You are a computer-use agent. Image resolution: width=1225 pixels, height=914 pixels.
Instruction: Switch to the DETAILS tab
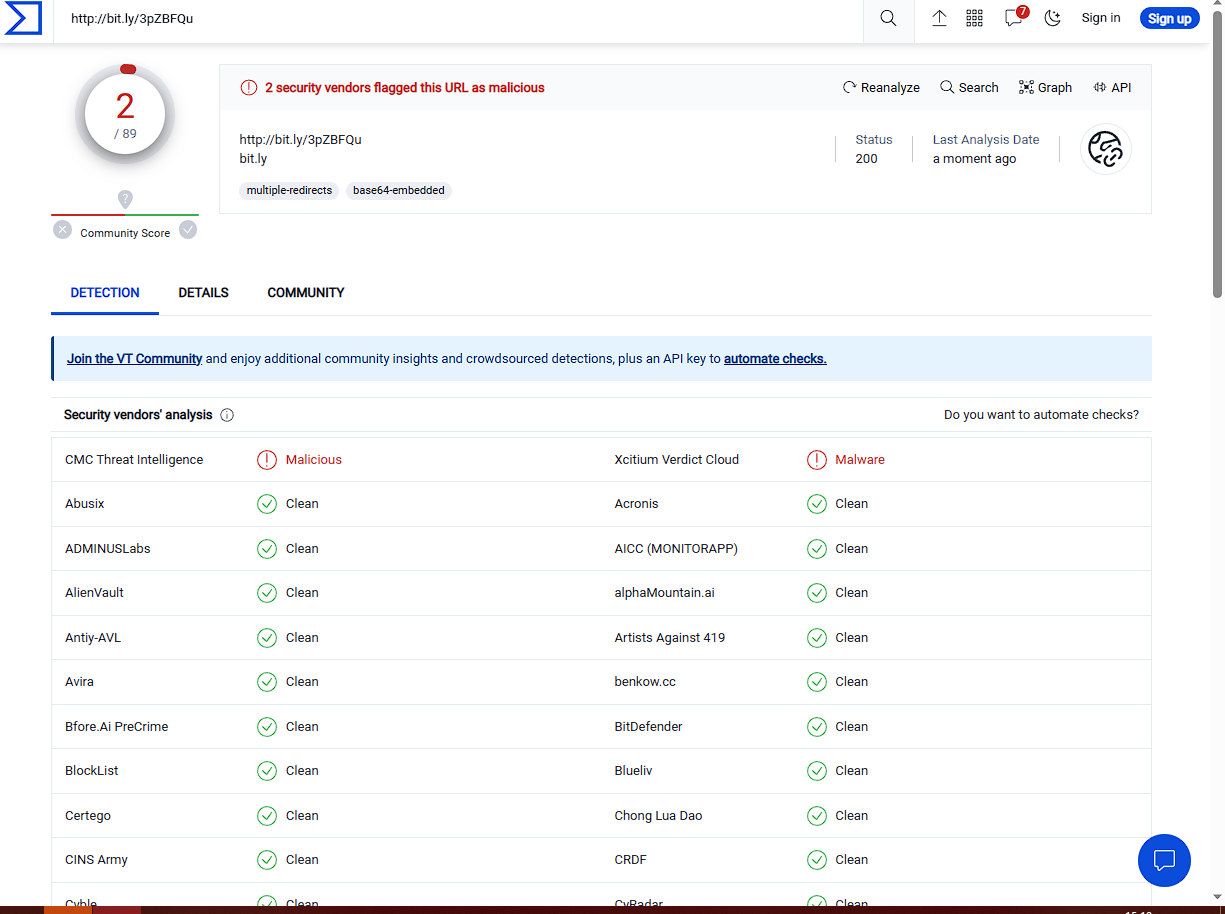[204, 293]
